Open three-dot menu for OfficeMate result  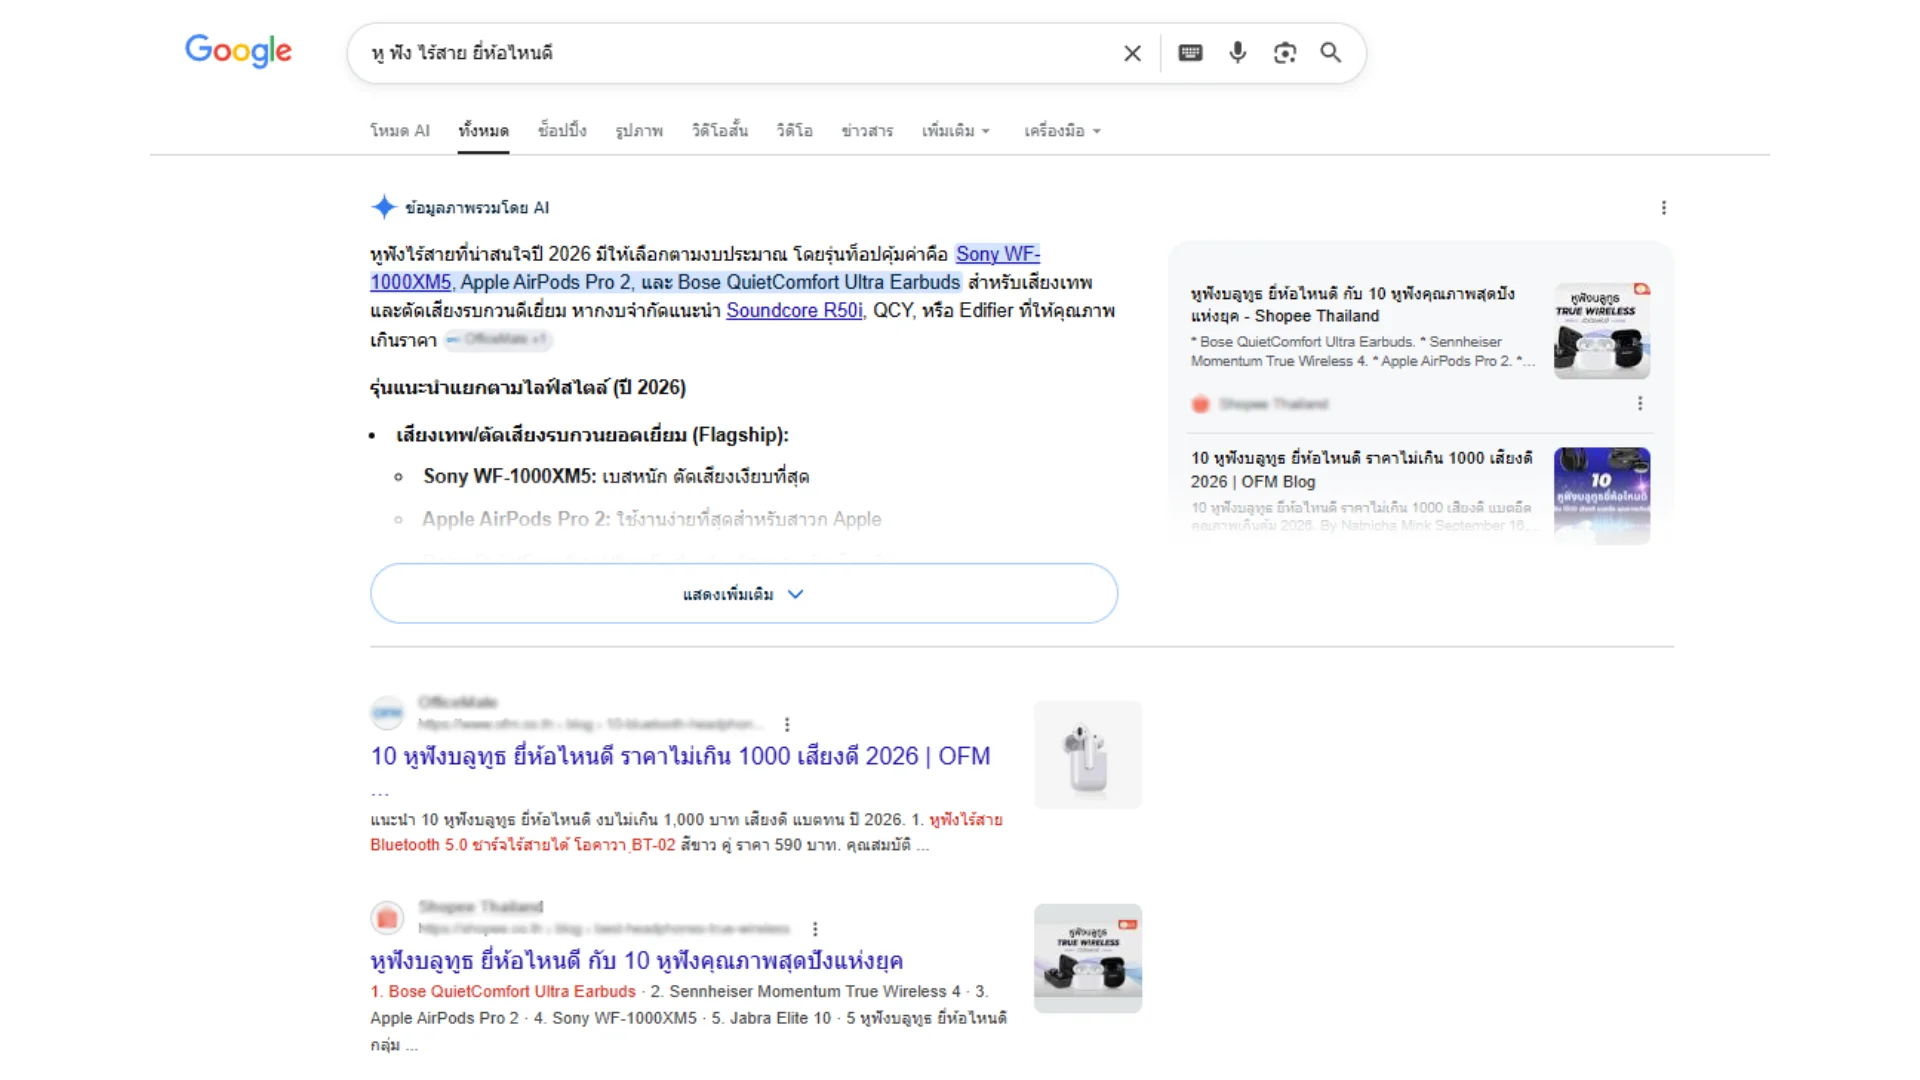click(787, 724)
